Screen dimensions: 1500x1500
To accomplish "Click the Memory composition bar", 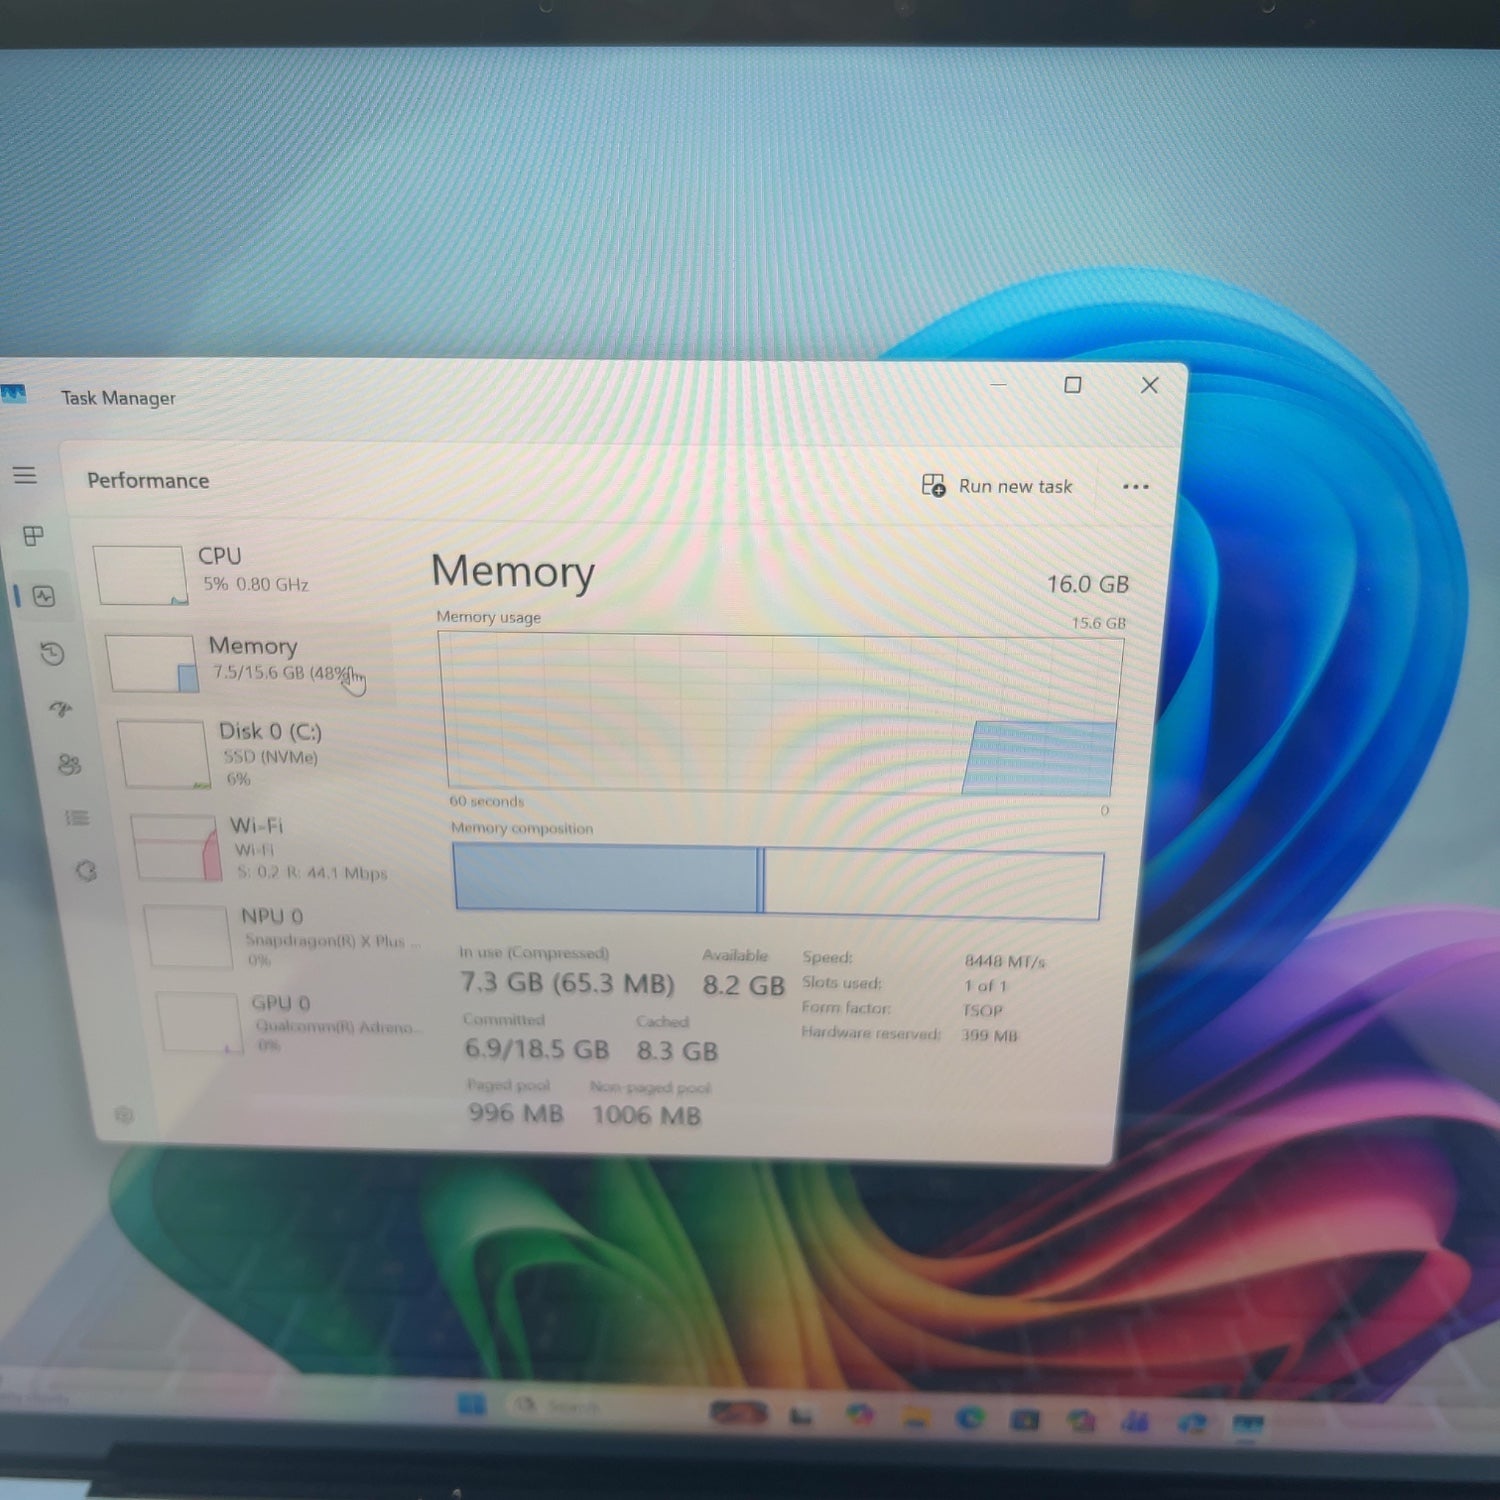I will click(x=778, y=881).
